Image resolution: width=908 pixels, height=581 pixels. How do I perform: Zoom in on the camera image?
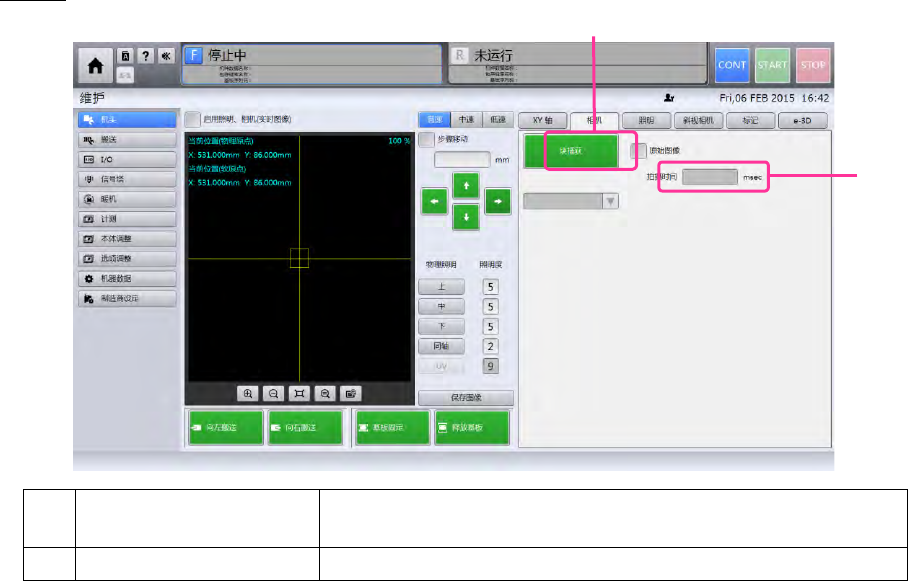248,394
